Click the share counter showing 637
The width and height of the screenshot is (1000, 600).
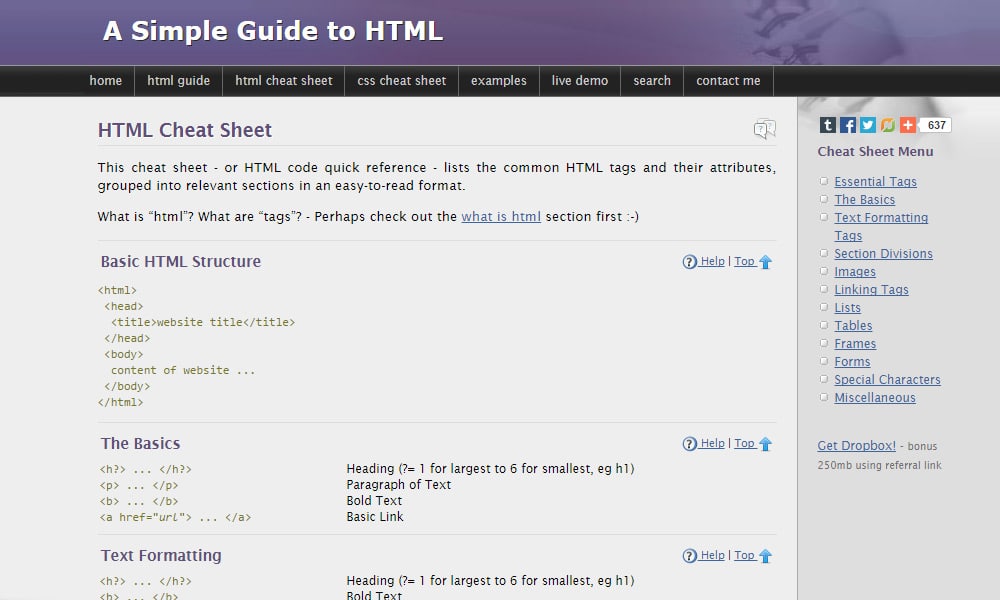click(x=936, y=125)
